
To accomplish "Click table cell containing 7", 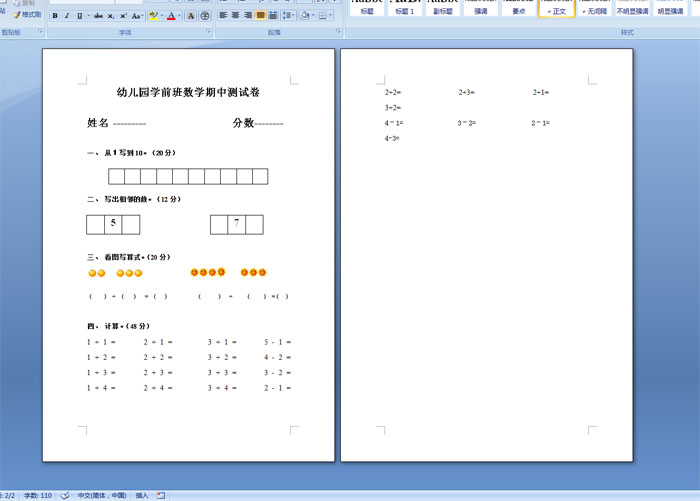I will click(237, 225).
